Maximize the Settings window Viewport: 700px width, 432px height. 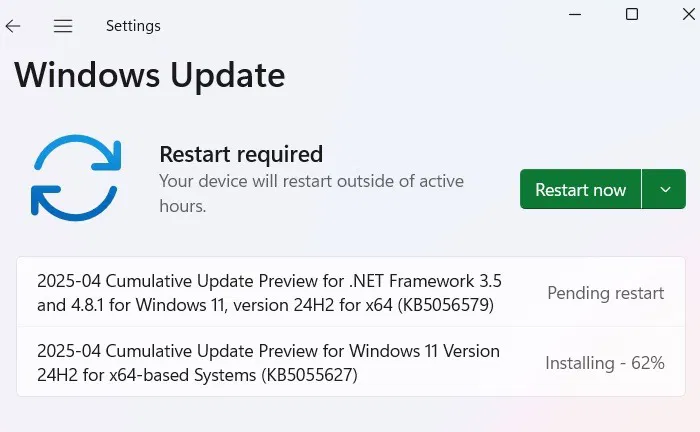[x=632, y=14]
